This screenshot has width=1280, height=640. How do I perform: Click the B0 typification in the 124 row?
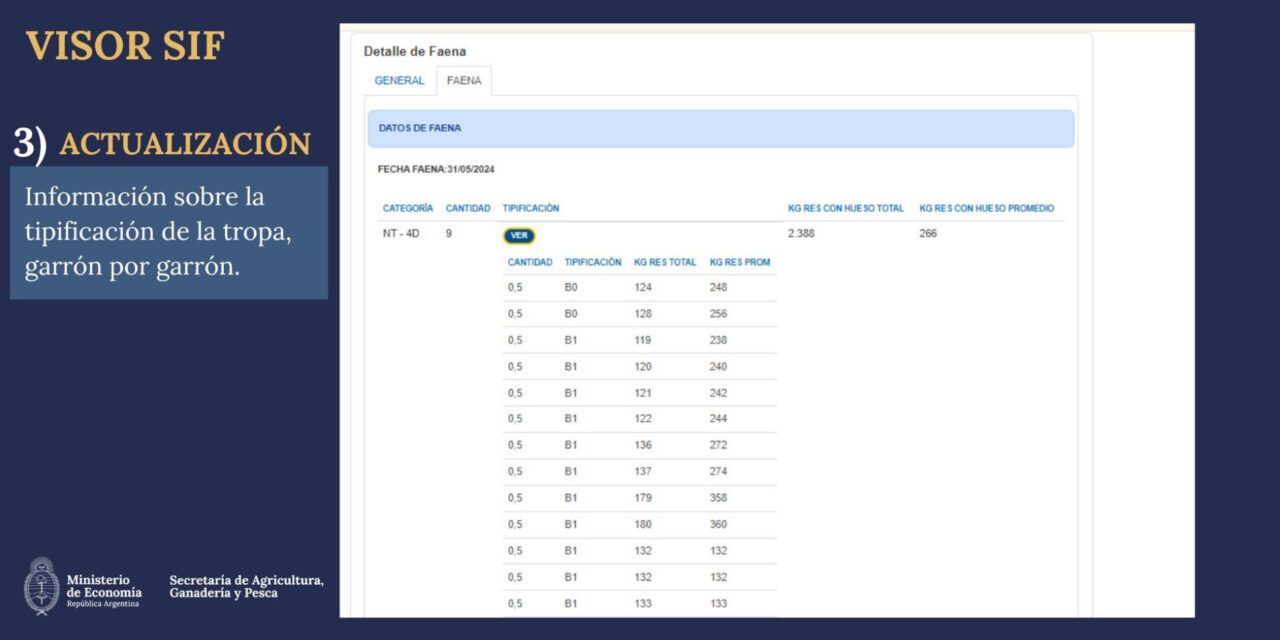pyautogui.click(x=571, y=287)
